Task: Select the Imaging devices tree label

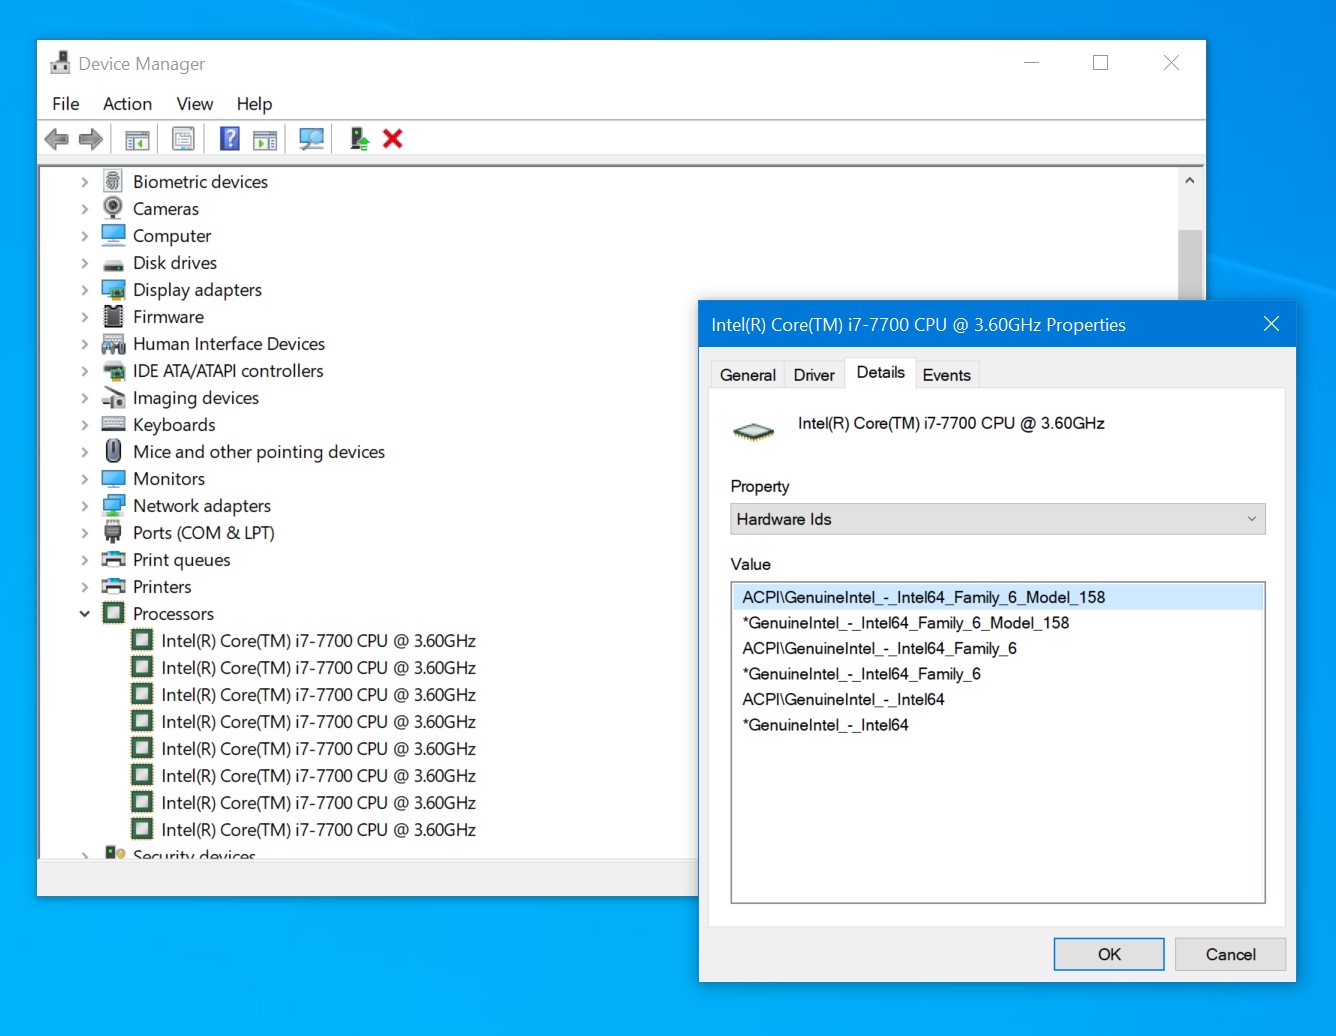Action: [x=196, y=398]
